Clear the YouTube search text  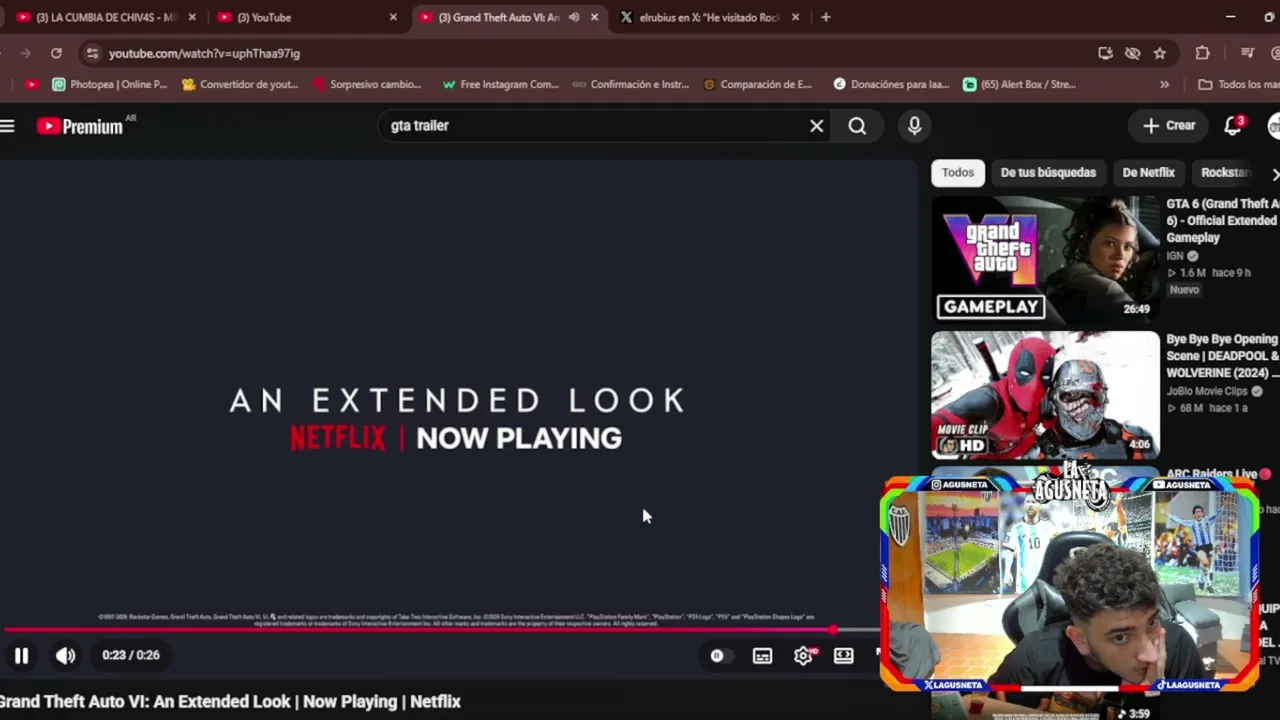tap(817, 126)
